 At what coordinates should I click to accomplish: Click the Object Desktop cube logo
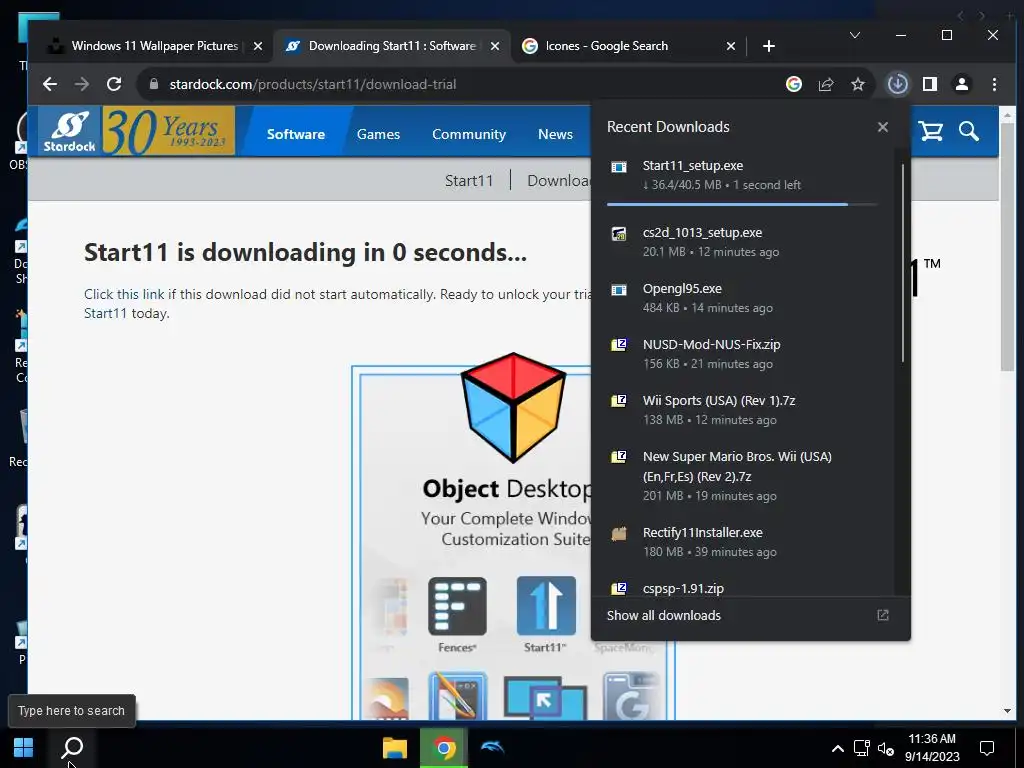[x=513, y=408]
